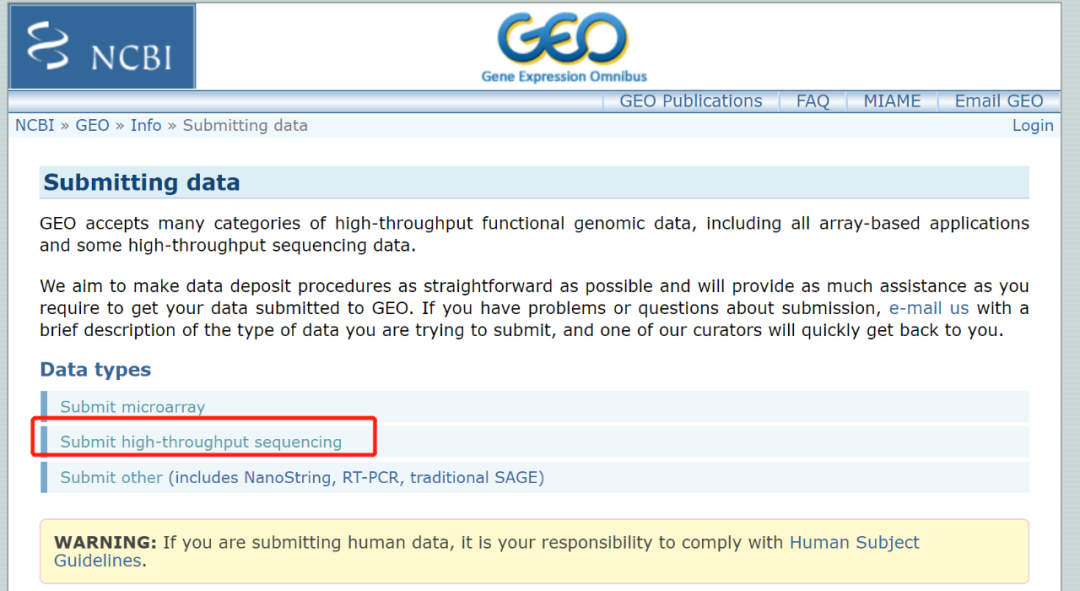Choose Submit microarray
This screenshot has width=1080, height=591.
tap(132, 407)
